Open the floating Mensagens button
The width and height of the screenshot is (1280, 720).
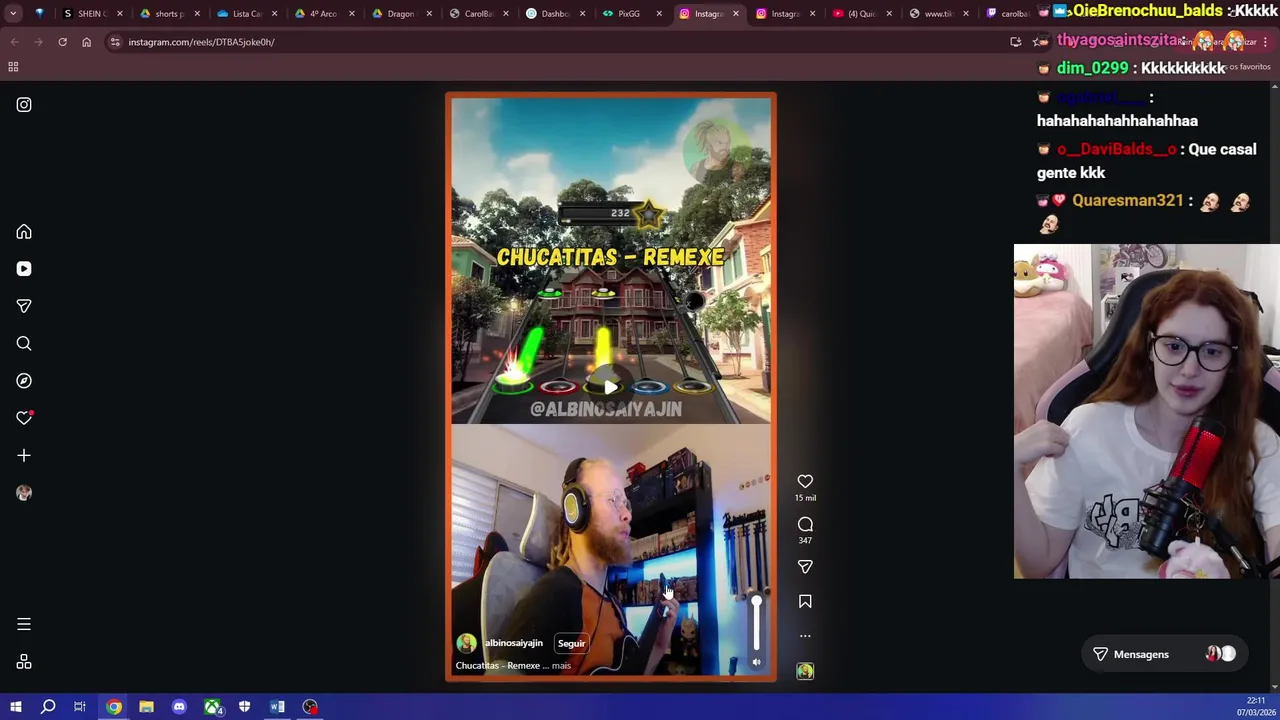(1163, 654)
